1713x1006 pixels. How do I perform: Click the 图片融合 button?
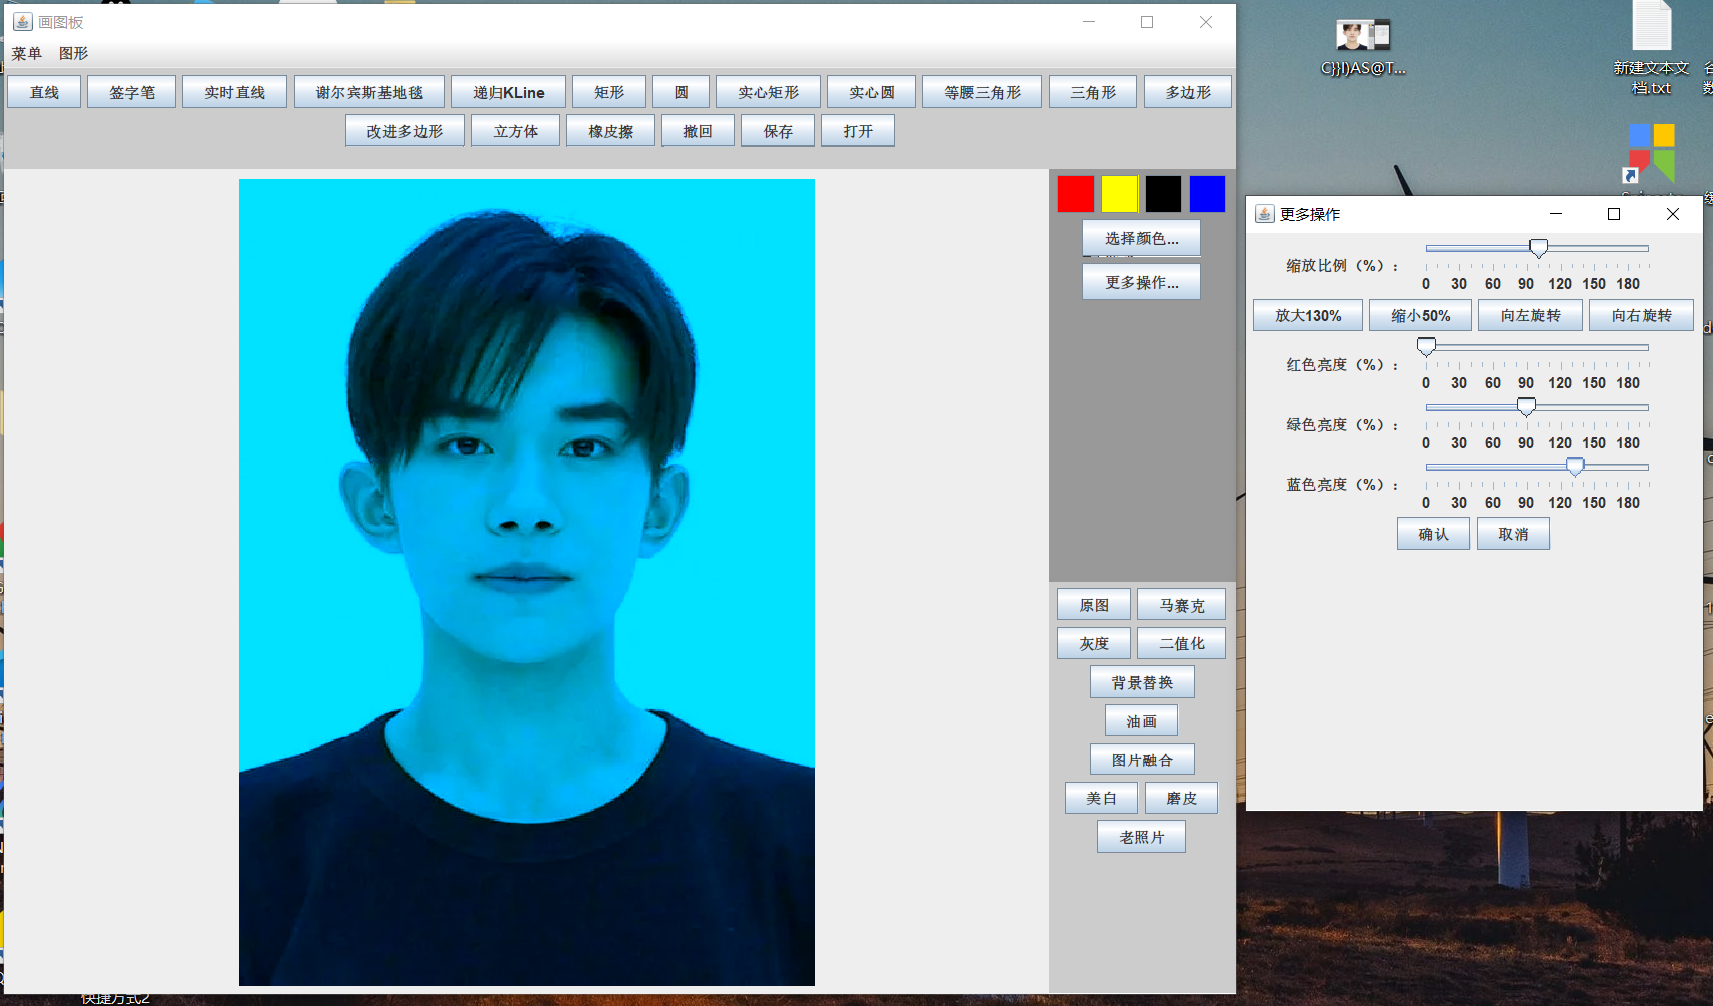(1142, 760)
